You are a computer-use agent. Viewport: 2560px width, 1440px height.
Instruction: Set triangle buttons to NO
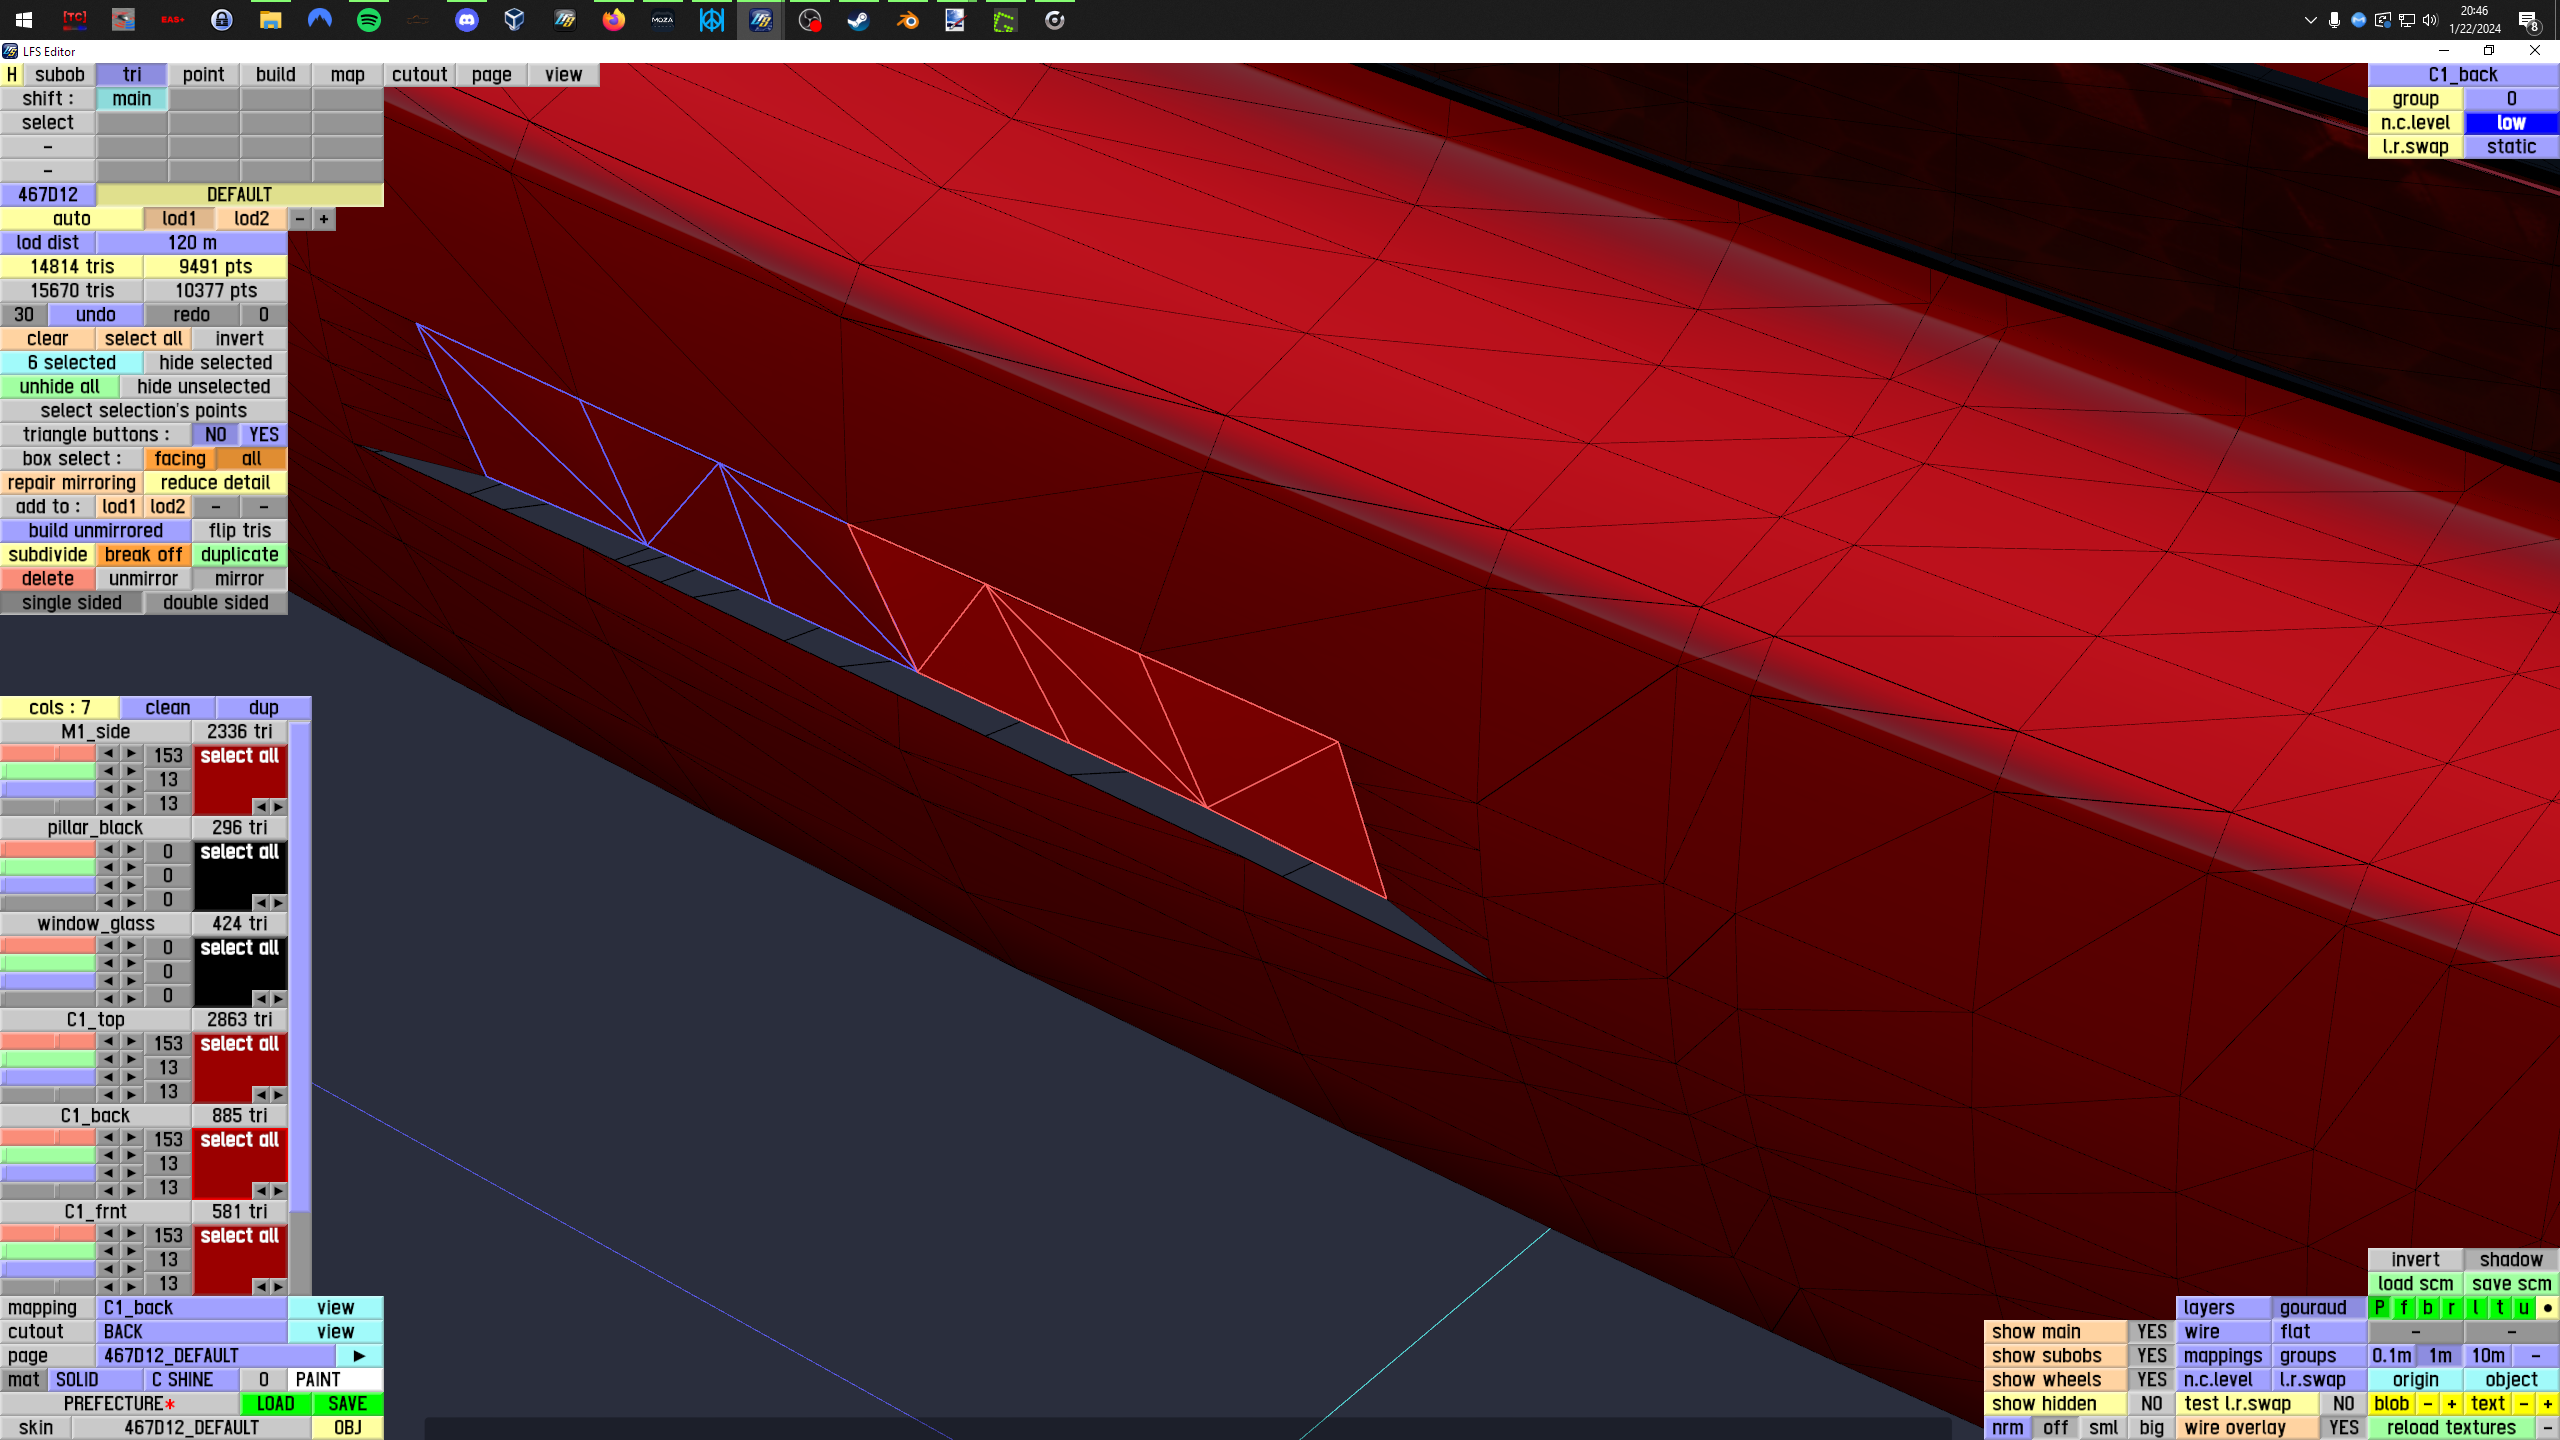click(x=215, y=435)
